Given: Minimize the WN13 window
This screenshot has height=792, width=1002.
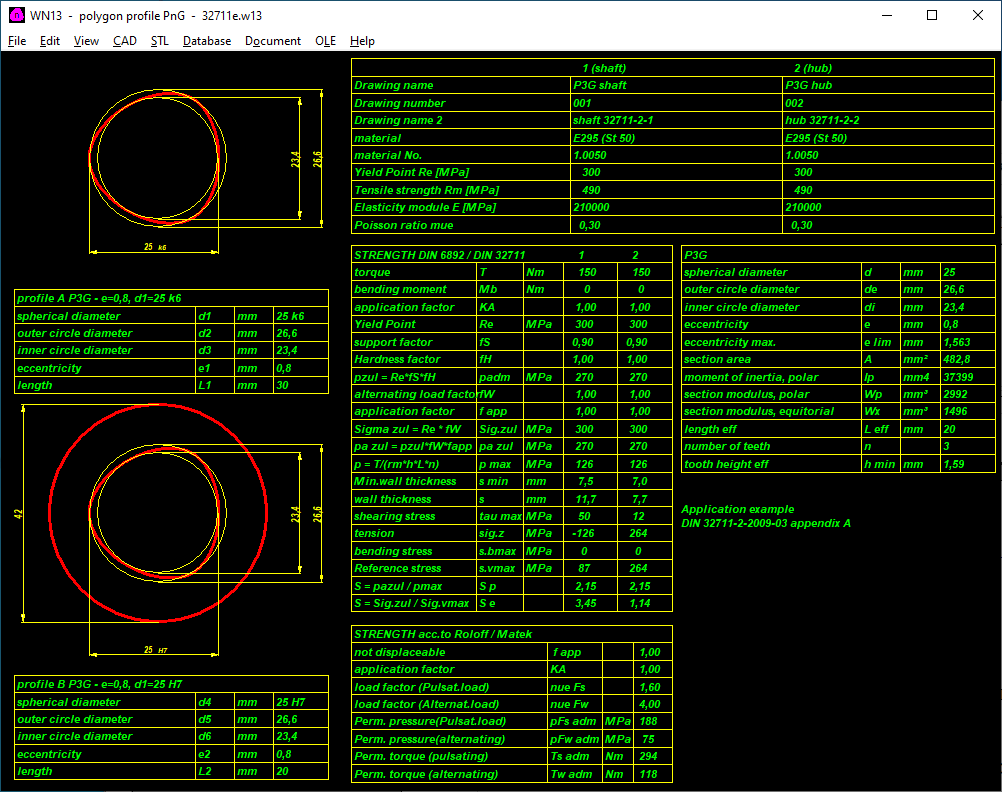Looking at the screenshot, I should [x=886, y=15].
